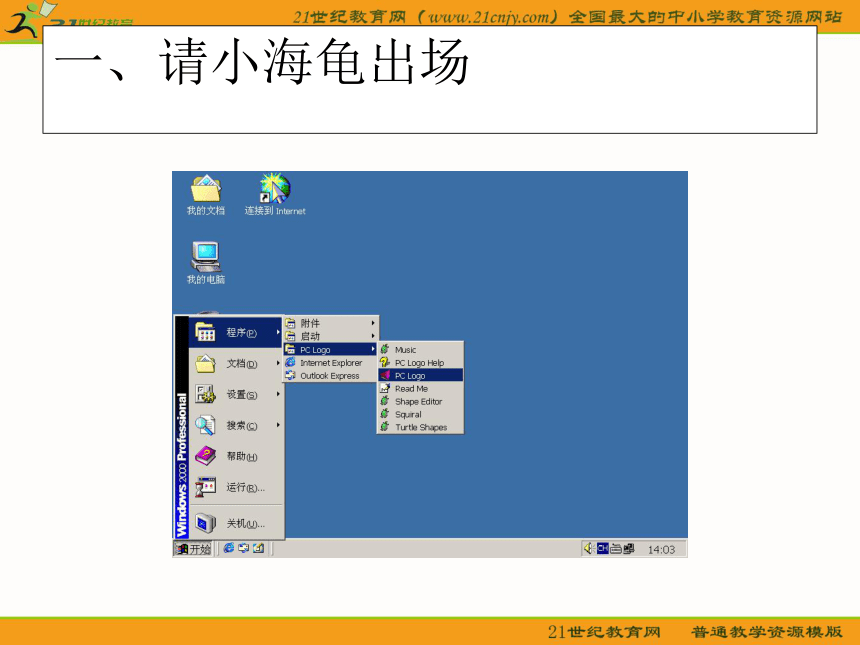Click Outlook Express quick launch icon
The image size is (860, 645).
pyautogui.click(x=244, y=548)
